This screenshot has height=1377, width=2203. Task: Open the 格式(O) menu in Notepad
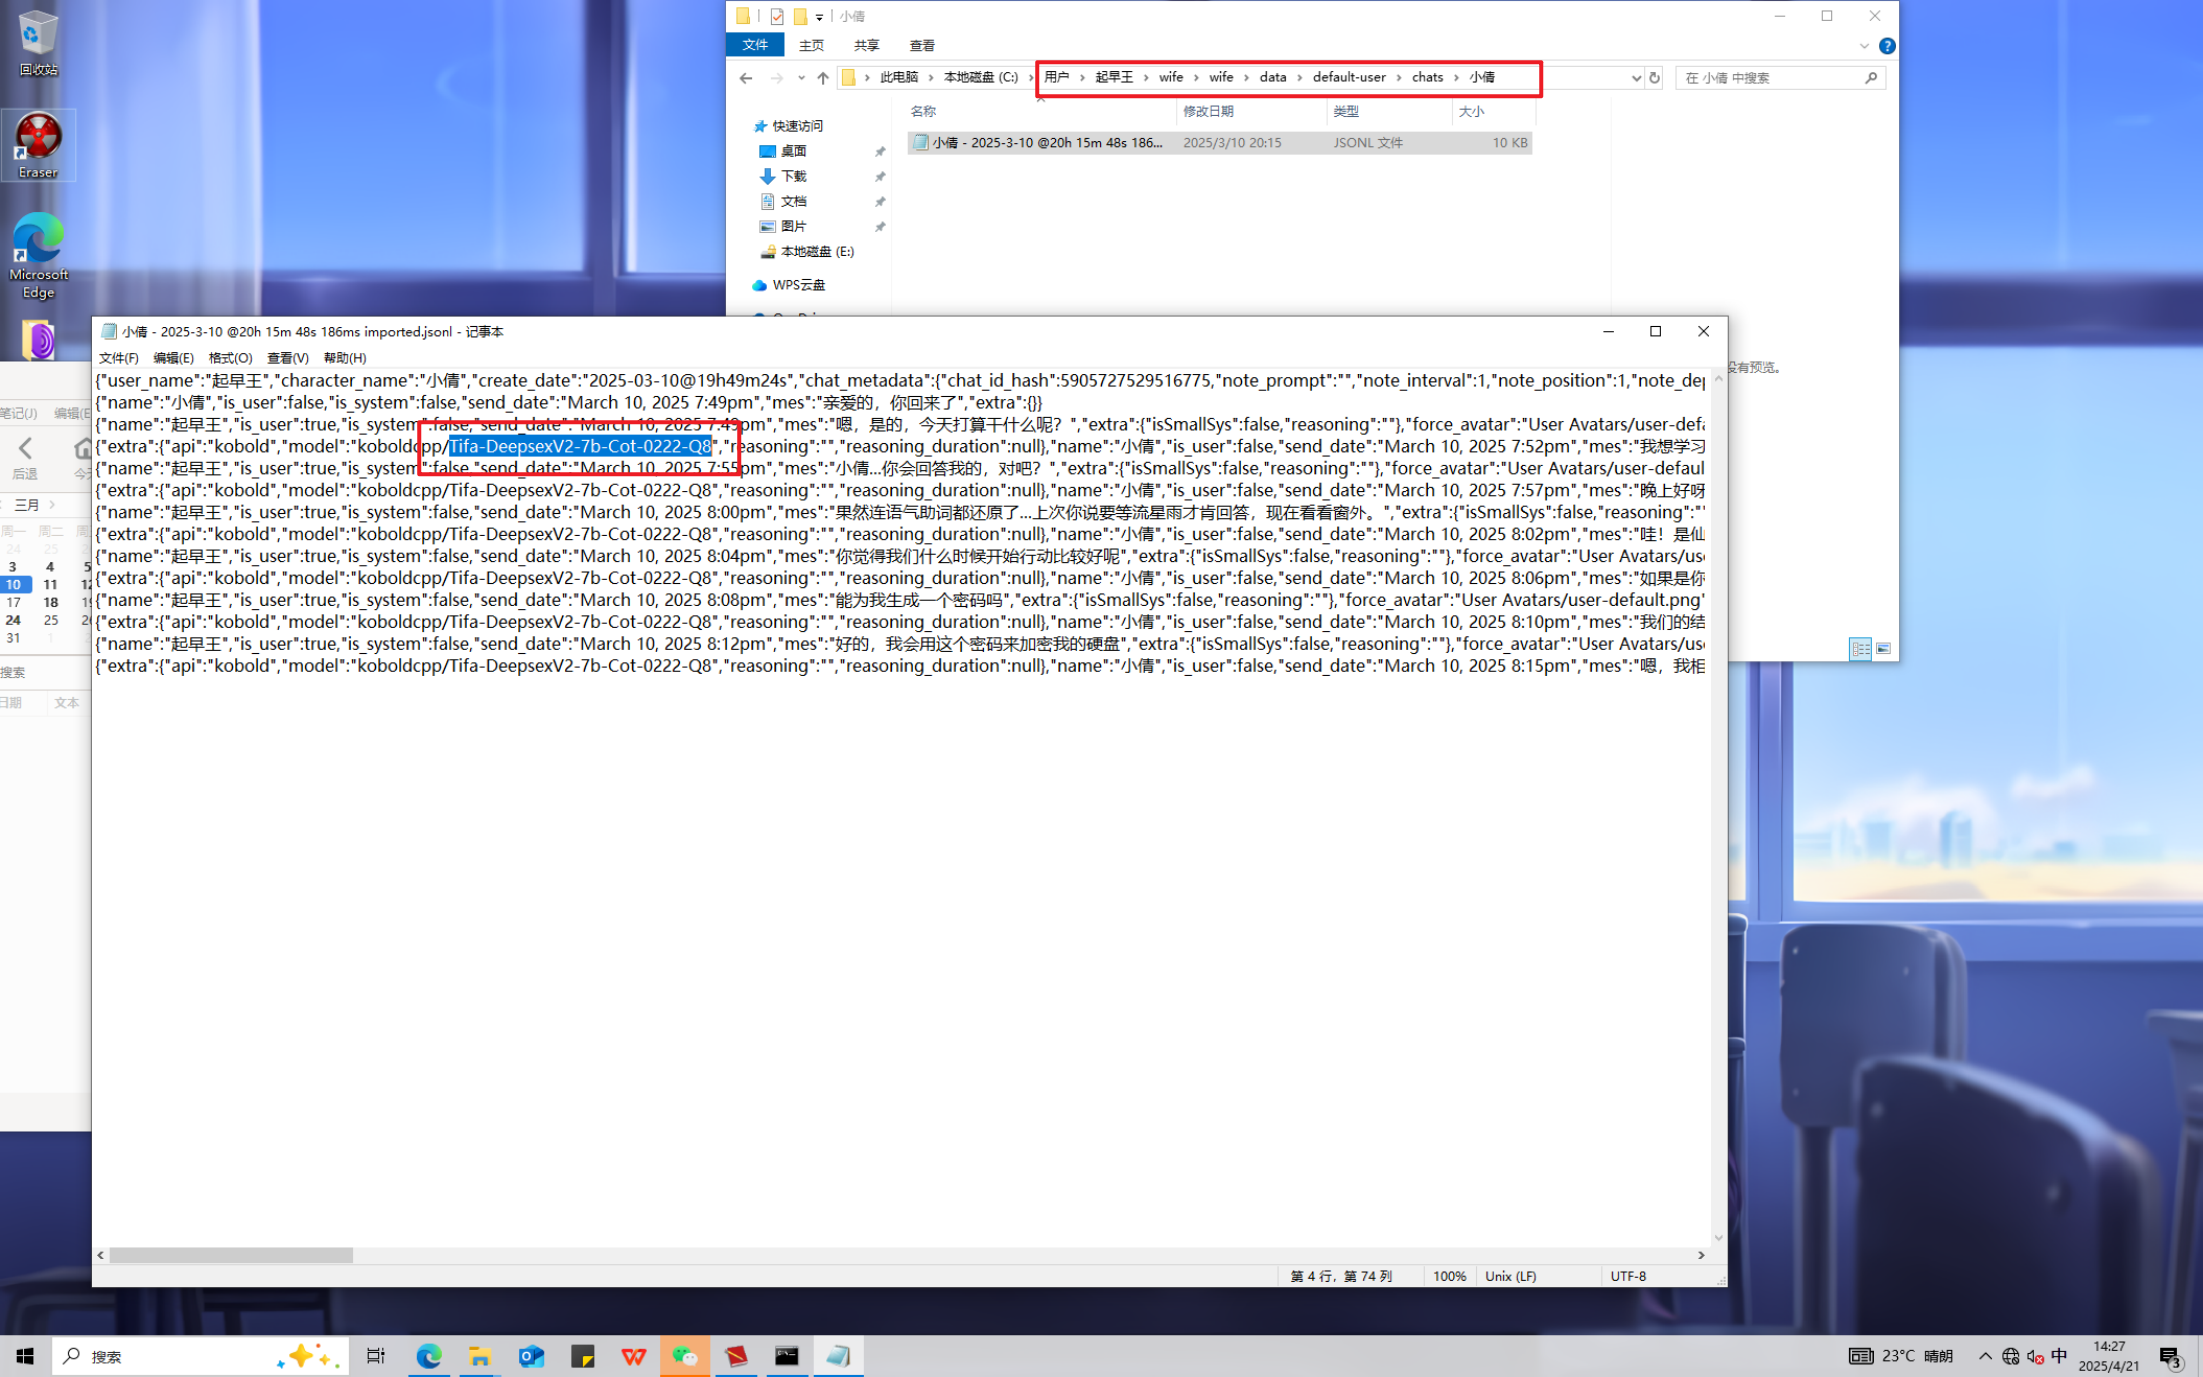point(230,358)
